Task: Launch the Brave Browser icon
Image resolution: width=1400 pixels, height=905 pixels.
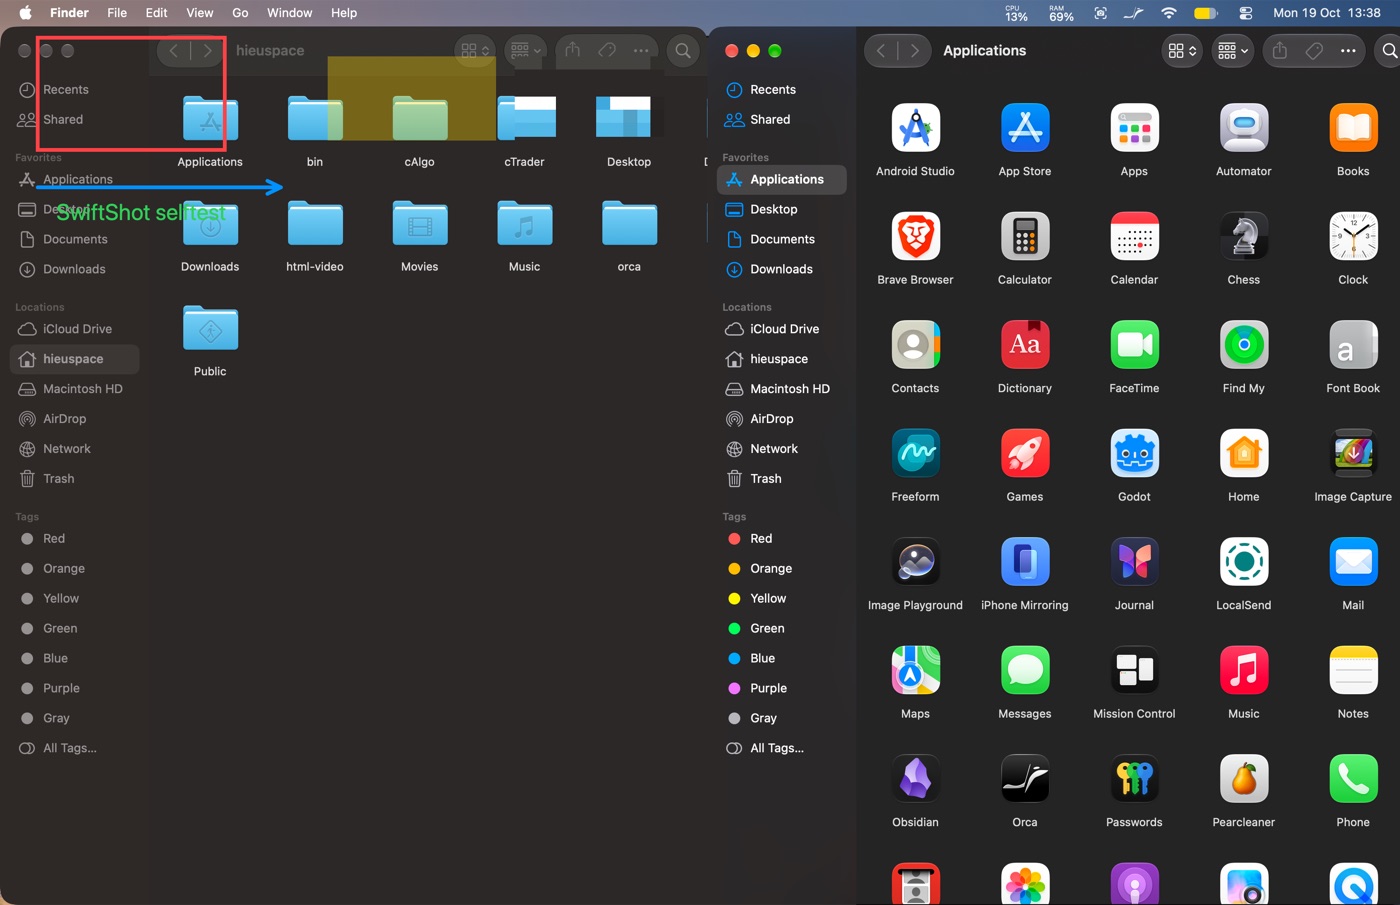Action: pos(915,237)
